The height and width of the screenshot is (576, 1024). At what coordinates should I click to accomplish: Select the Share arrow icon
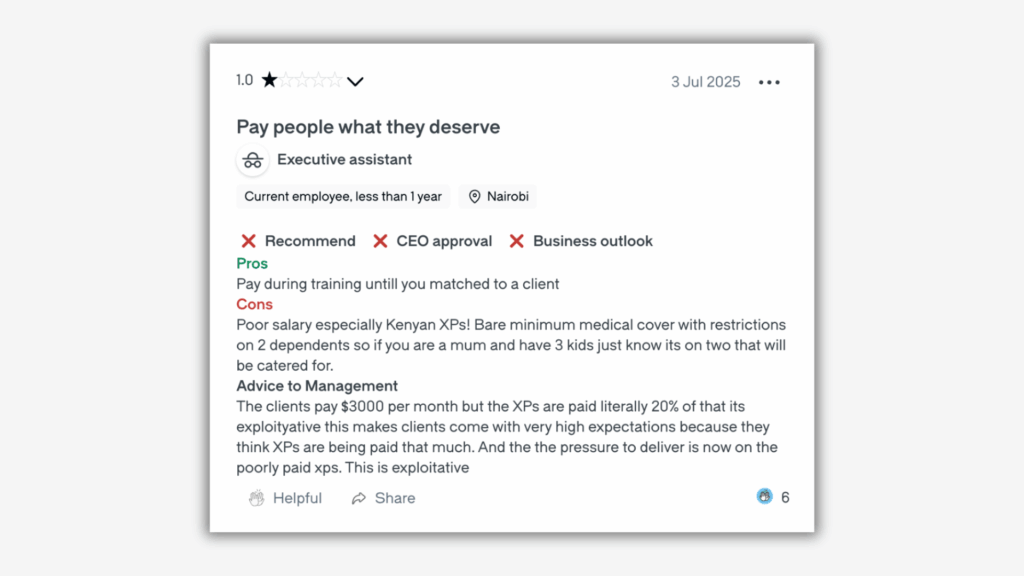coord(360,497)
